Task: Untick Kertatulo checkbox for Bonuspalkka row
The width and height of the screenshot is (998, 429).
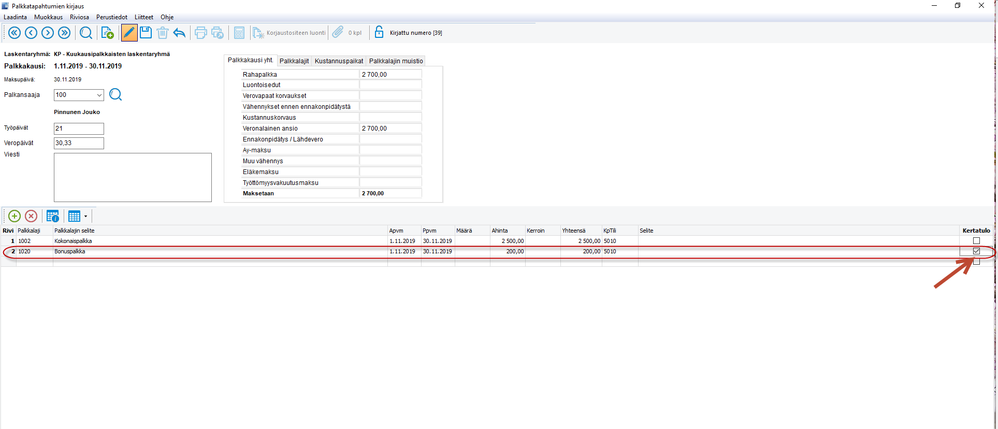Action: 976,251
